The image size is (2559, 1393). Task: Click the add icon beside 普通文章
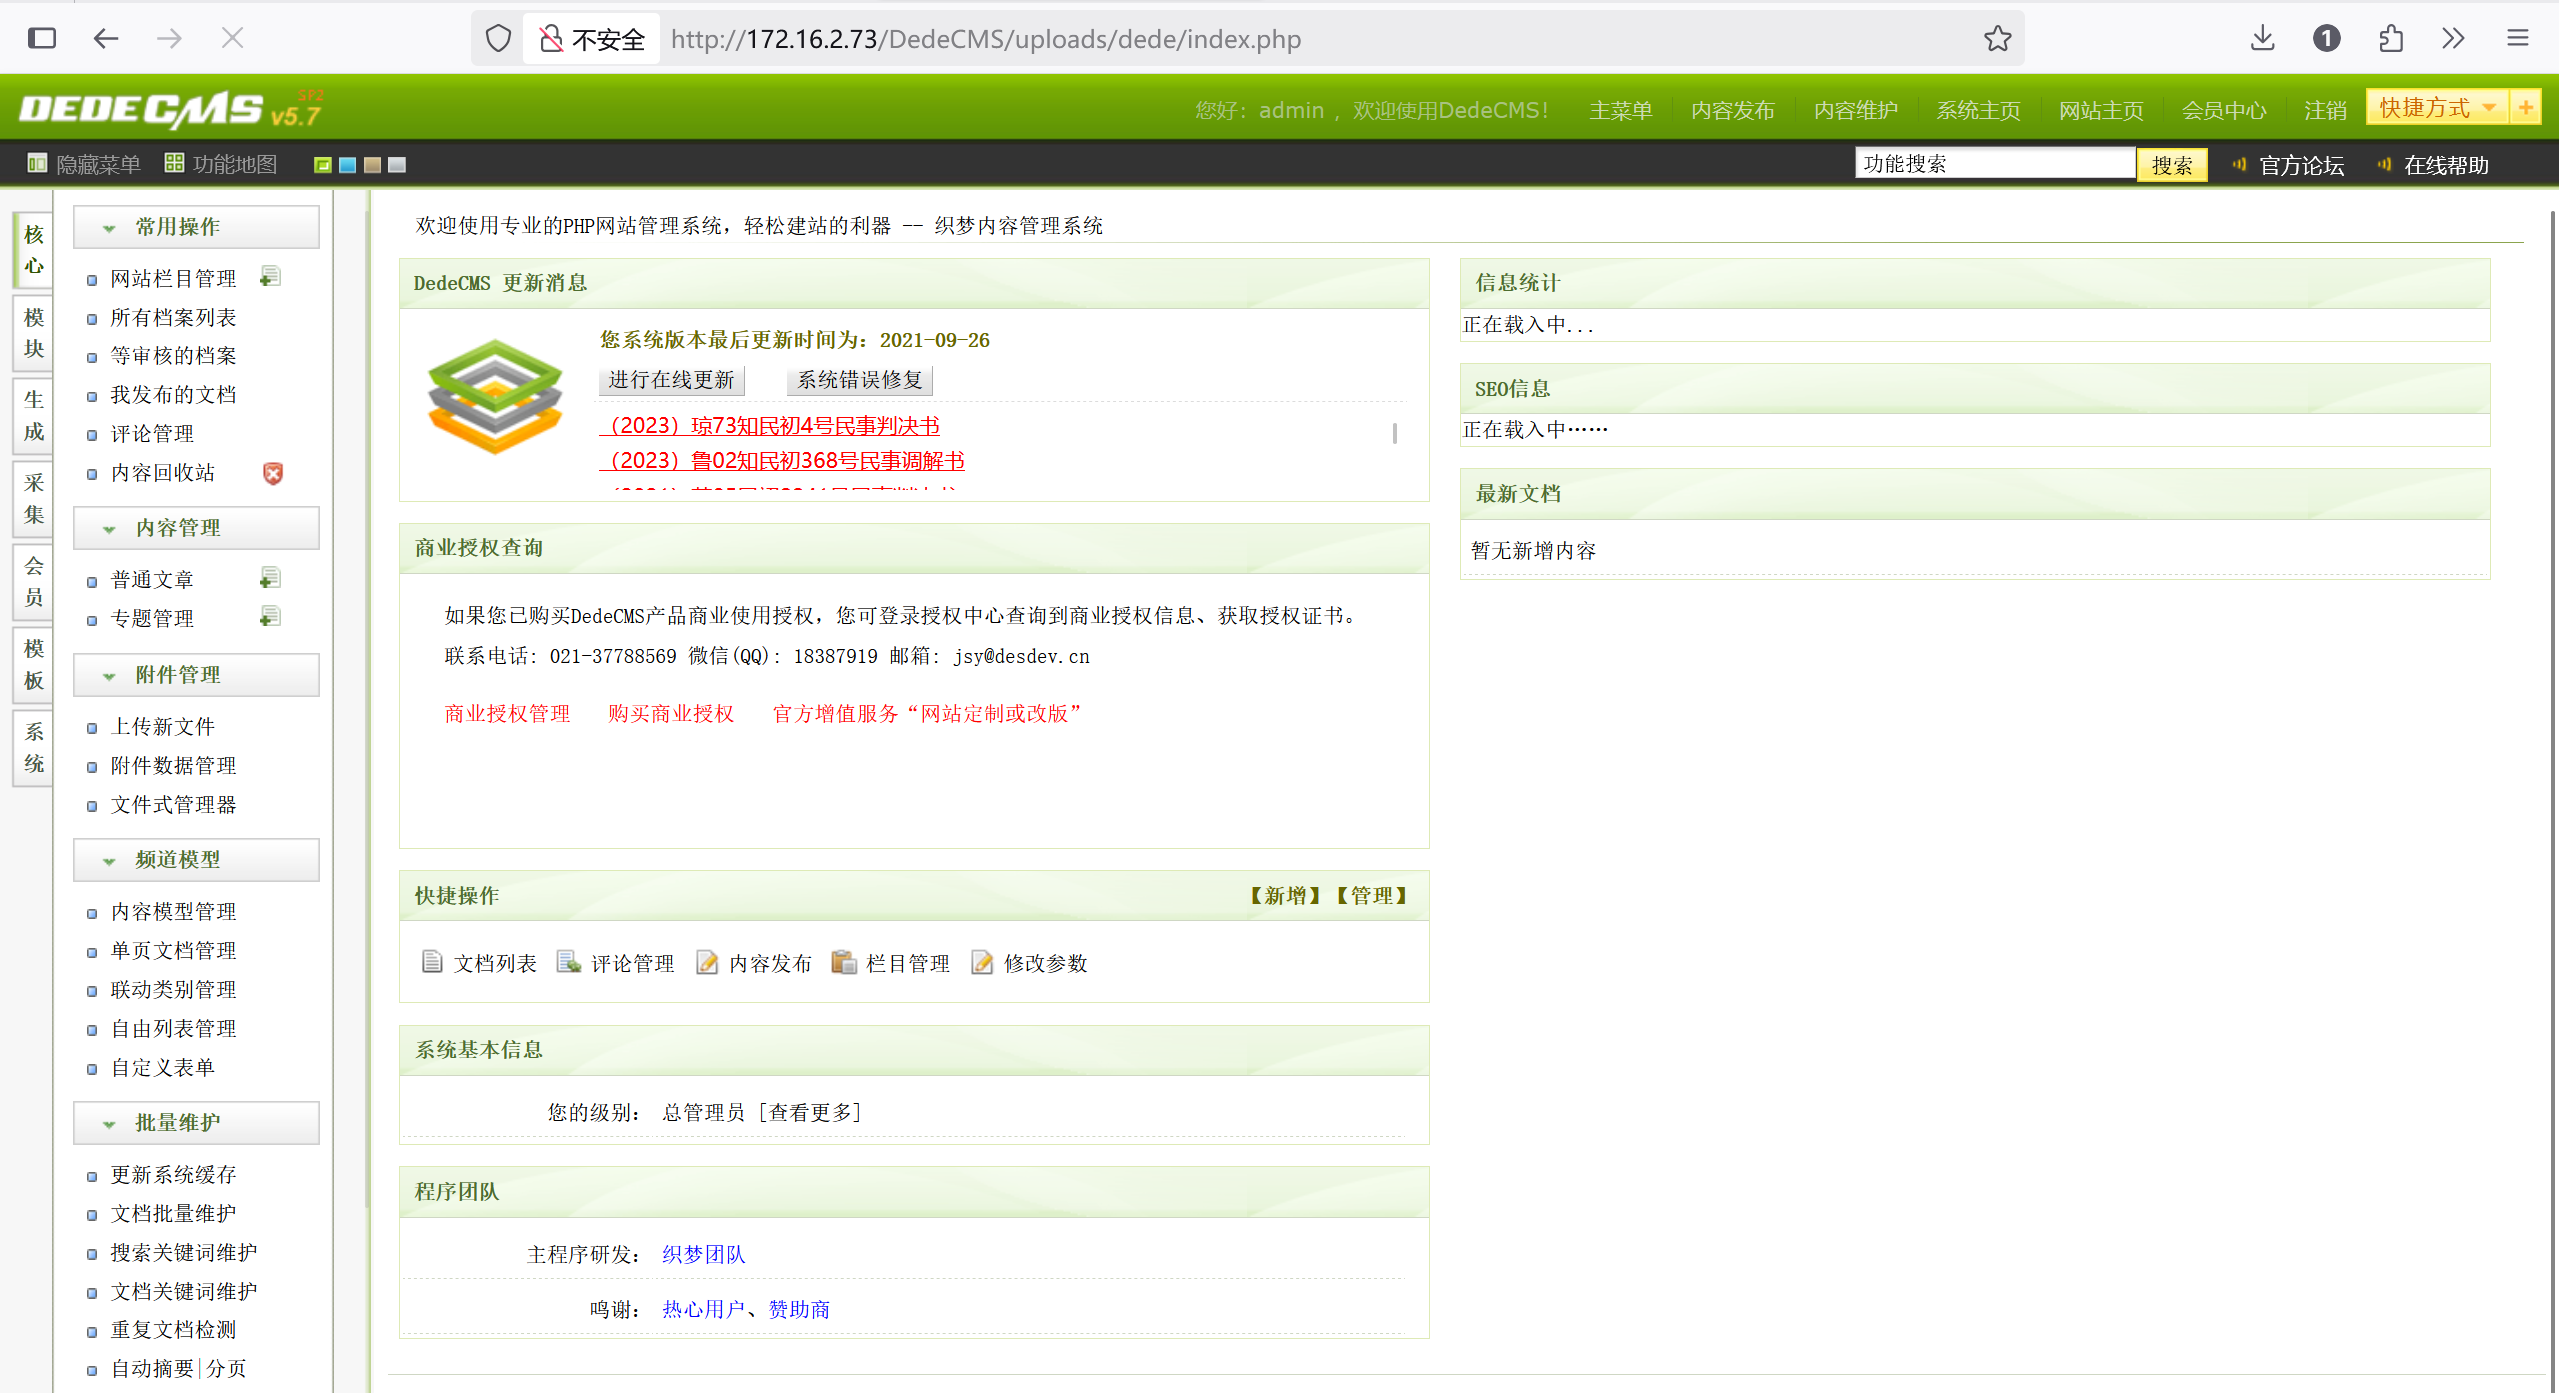[x=270, y=578]
